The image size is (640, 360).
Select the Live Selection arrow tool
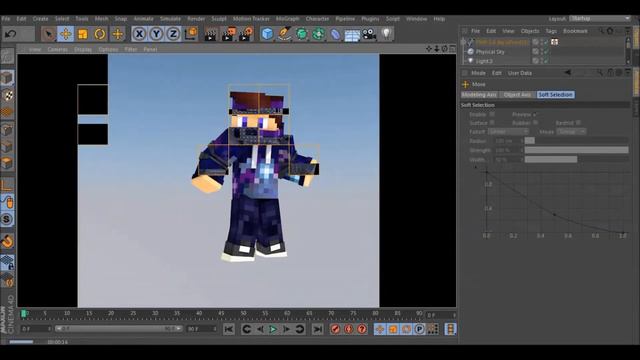tap(49, 34)
